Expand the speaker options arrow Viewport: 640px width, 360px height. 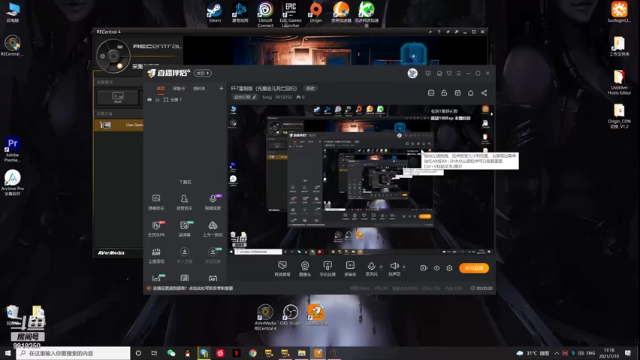(x=404, y=267)
